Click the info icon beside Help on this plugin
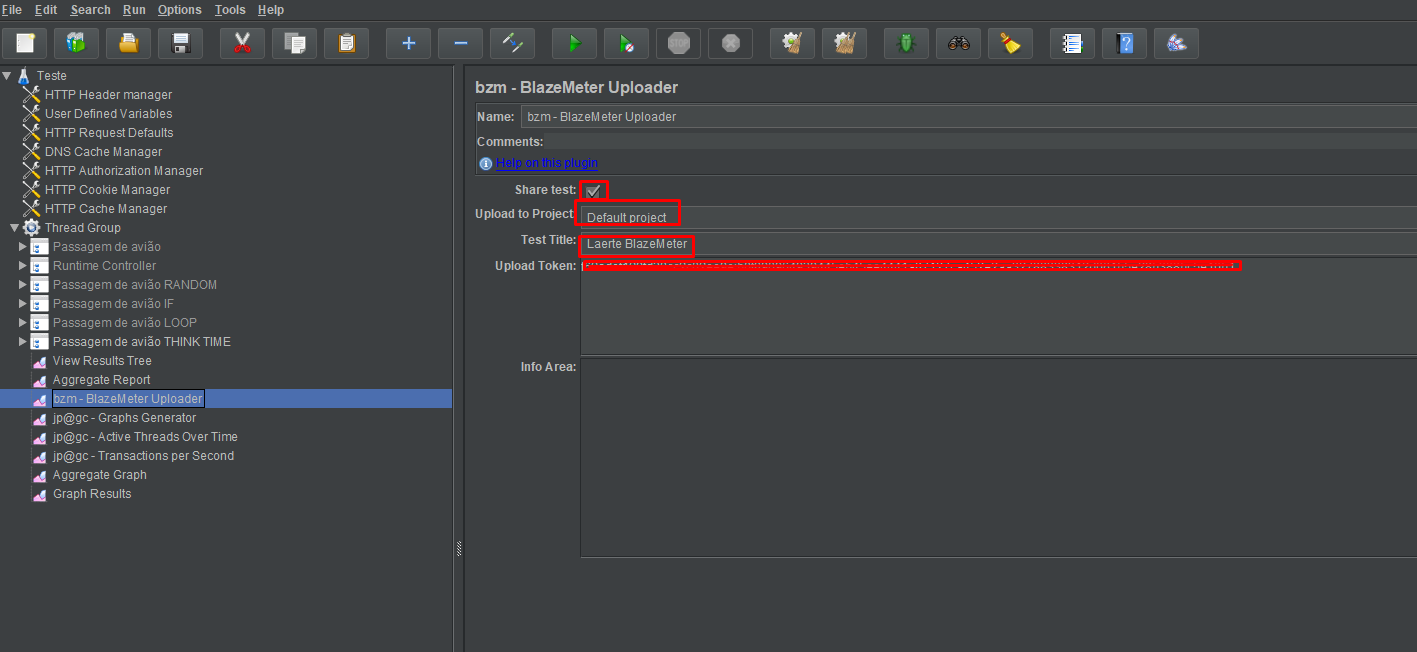1417x652 pixels. (x=485, y=163)
